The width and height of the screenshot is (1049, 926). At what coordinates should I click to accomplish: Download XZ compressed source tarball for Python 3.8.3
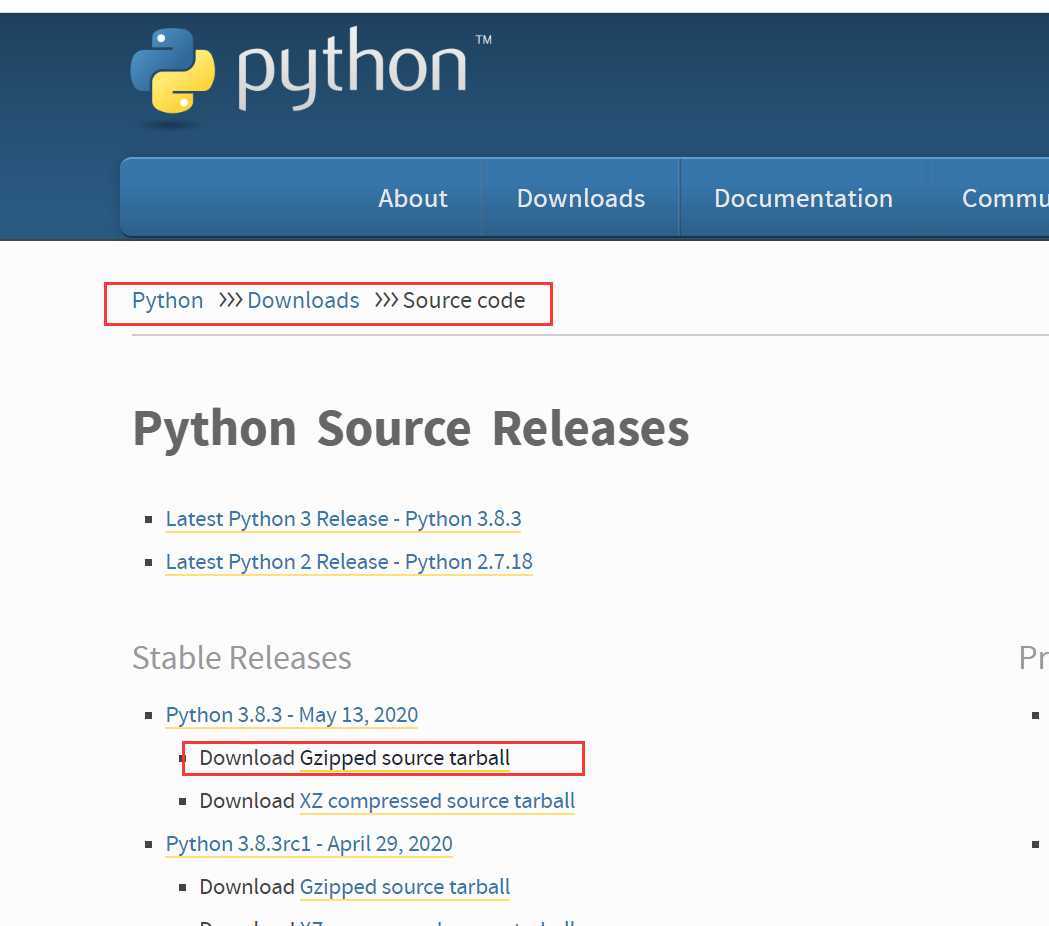(x=437, y=801)
